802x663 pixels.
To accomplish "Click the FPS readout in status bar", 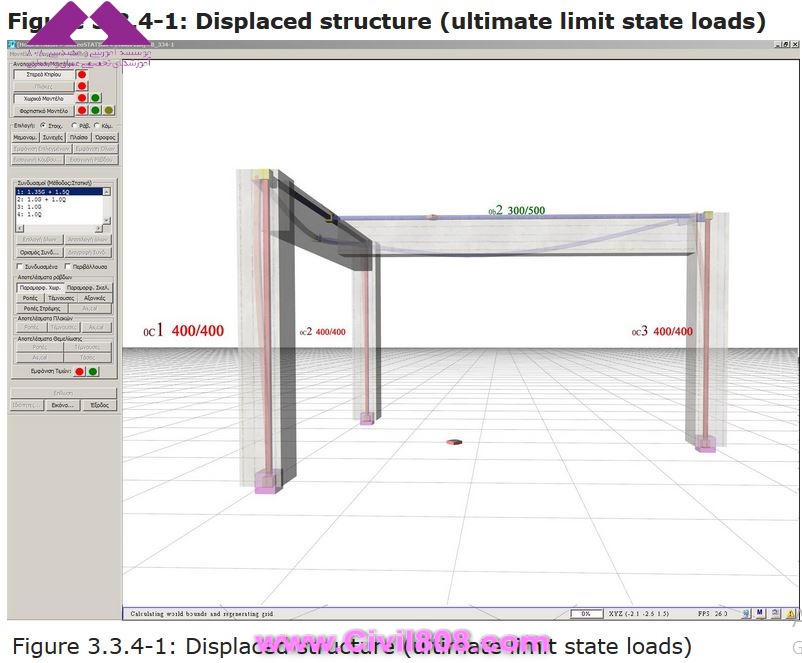I will [x=713, y=613].
